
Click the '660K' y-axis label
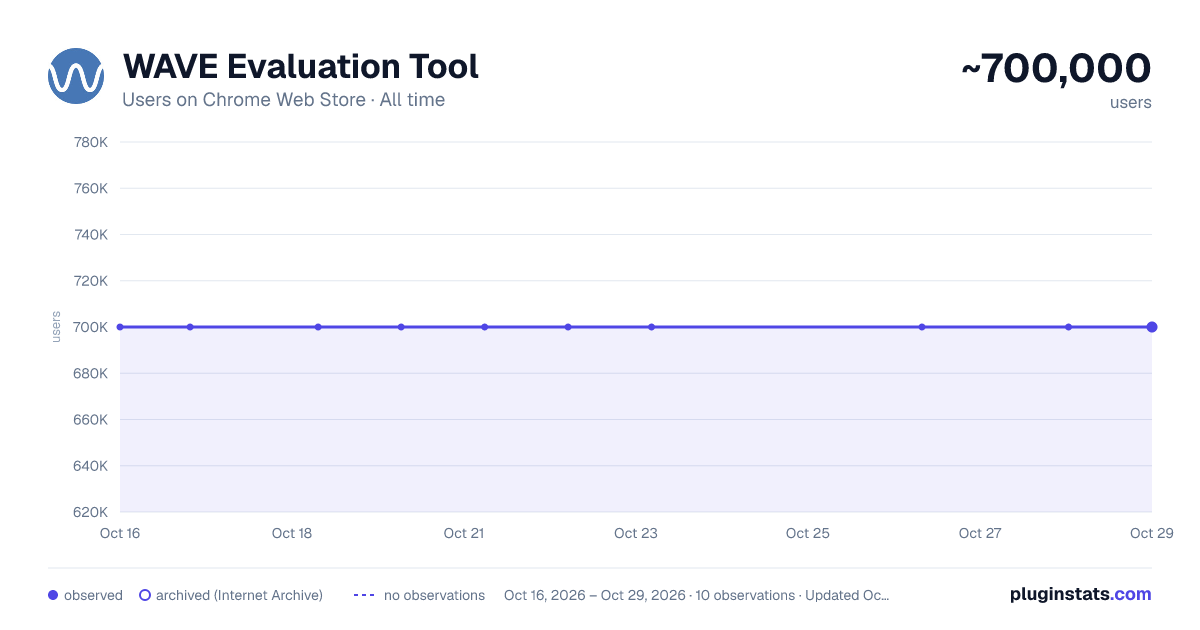(91, 420)
